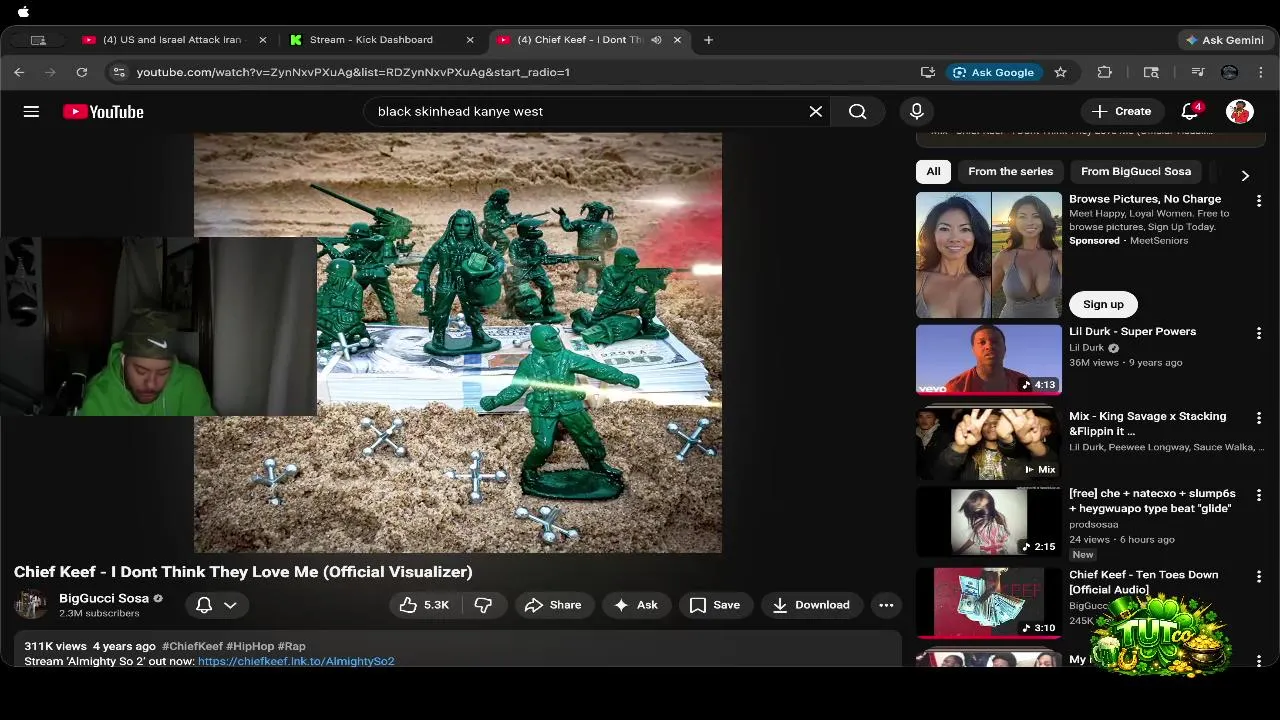
Task: Select the All filter chip
Action: (933, 171)
